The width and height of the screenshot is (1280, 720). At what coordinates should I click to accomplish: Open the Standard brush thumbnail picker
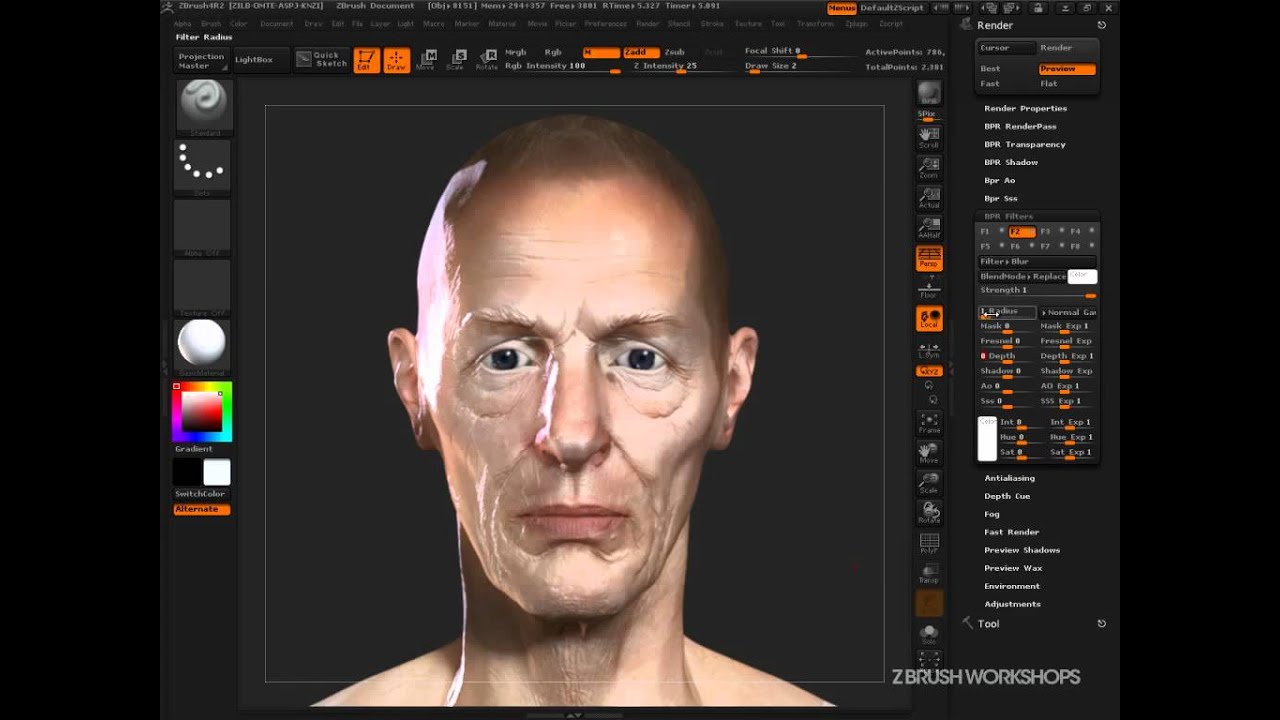tap(204, 107)
